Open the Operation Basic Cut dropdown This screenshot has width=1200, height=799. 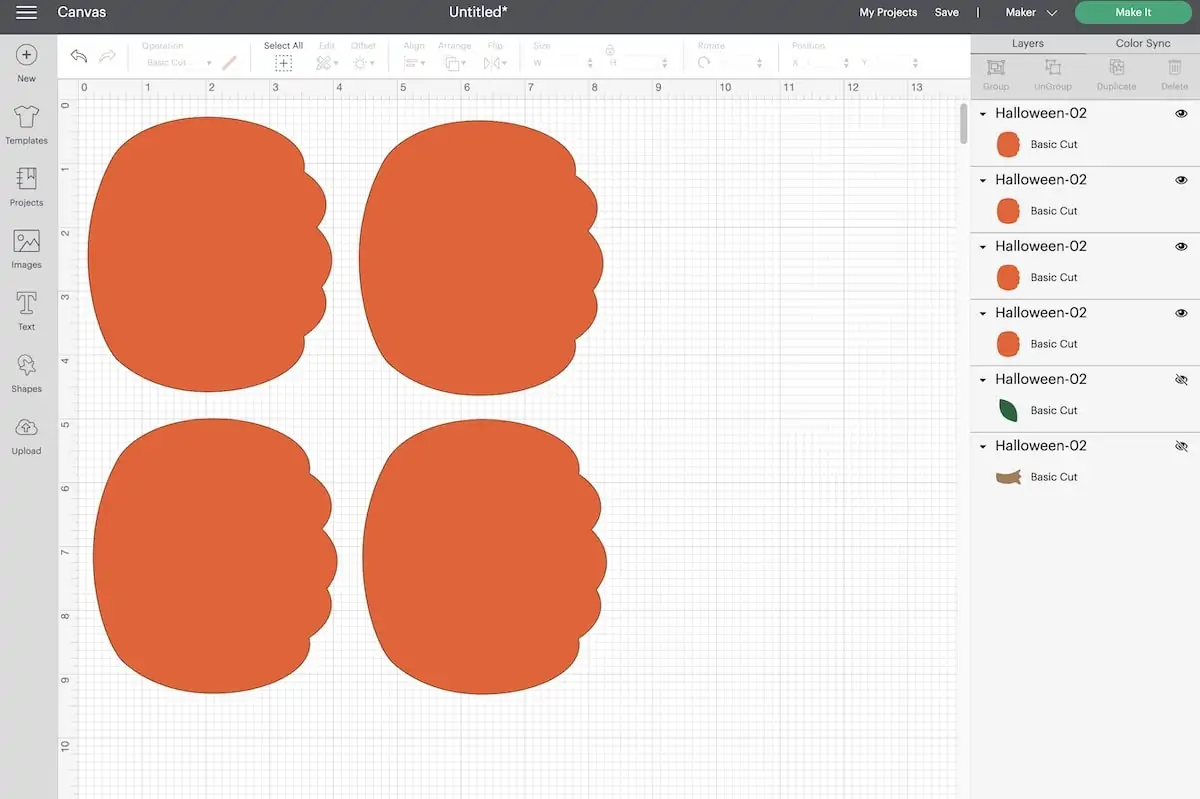179,63
